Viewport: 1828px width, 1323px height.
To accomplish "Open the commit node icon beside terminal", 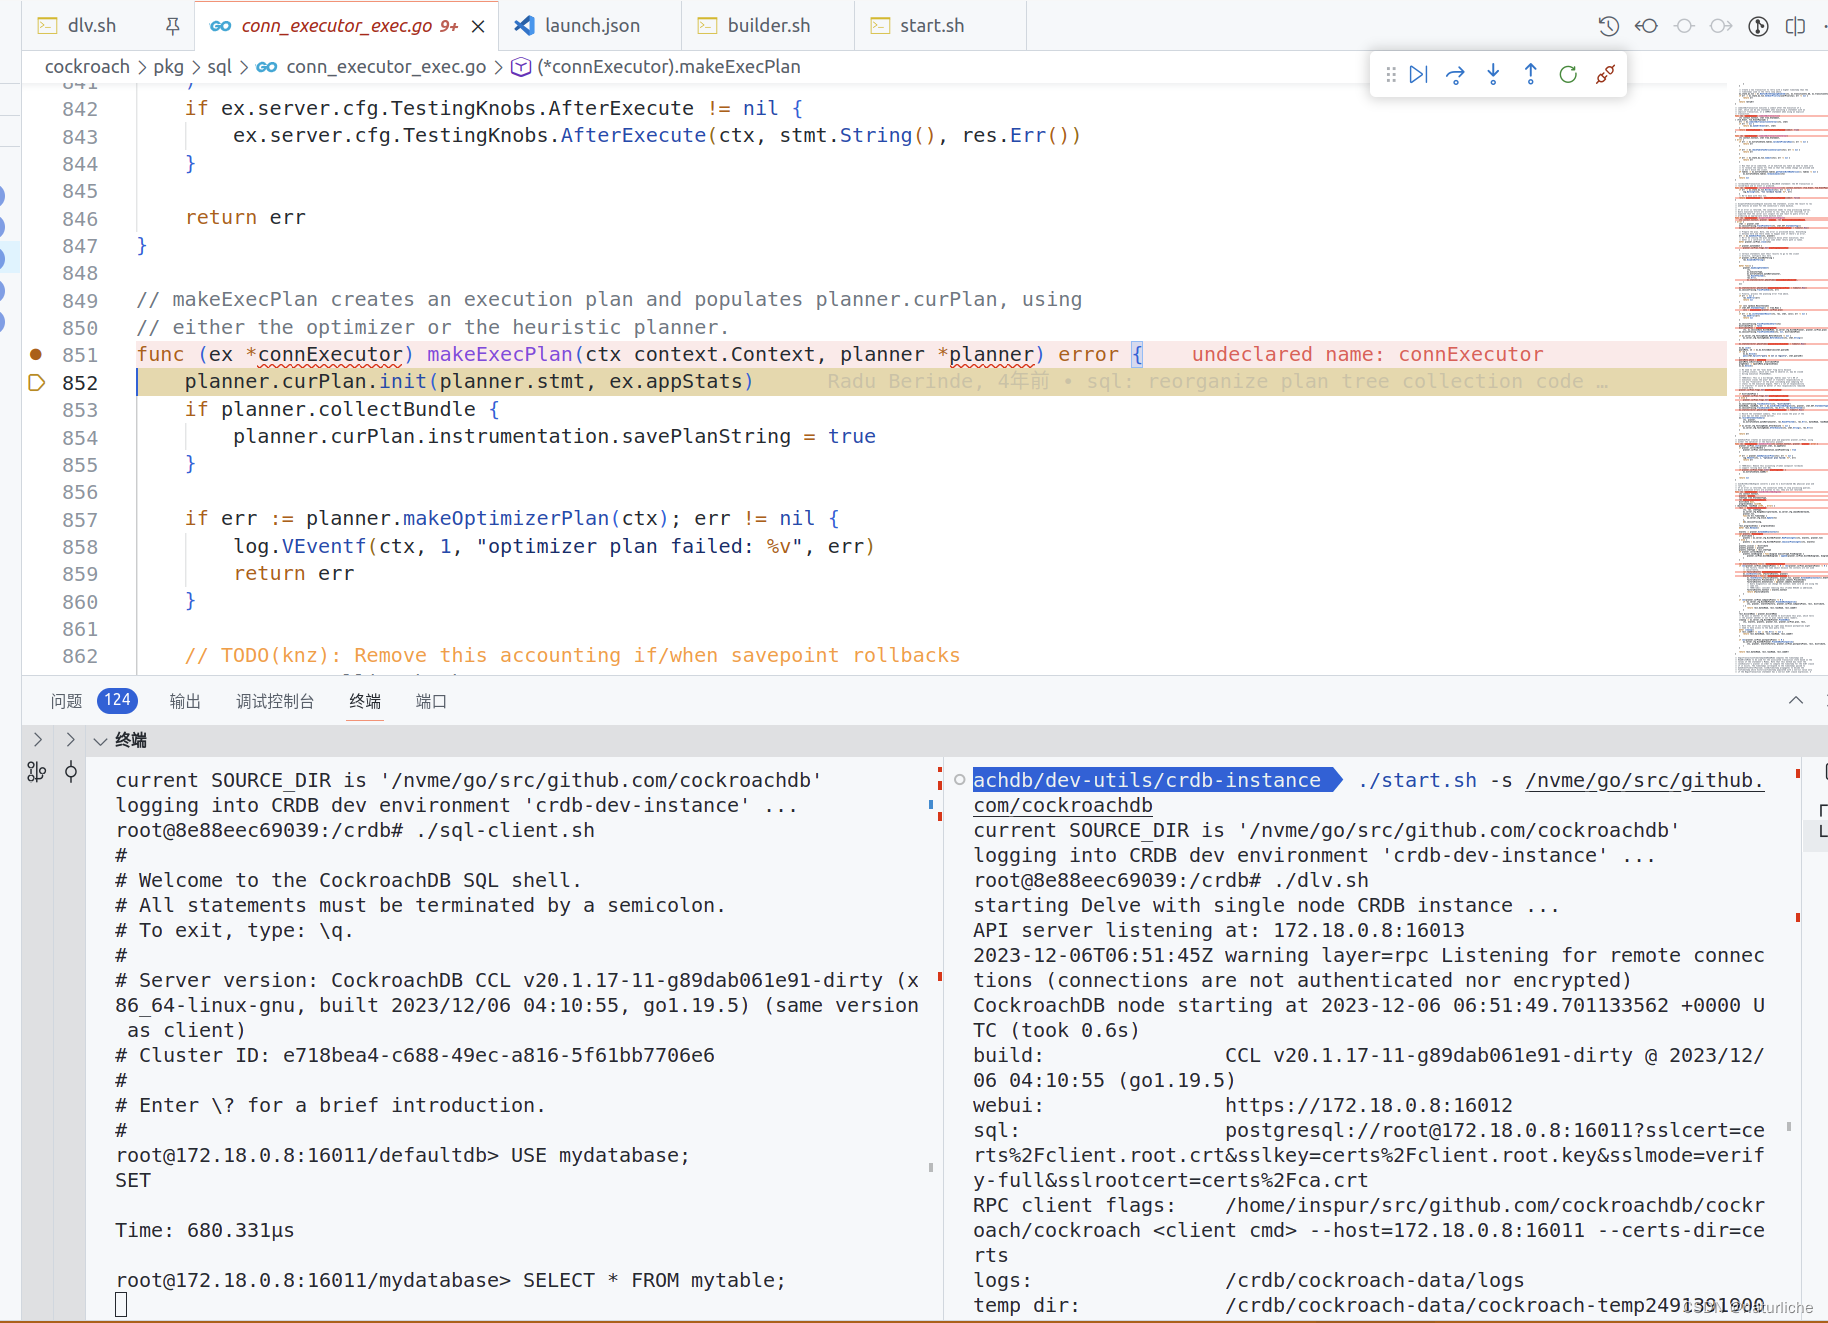I will [71, 772].
